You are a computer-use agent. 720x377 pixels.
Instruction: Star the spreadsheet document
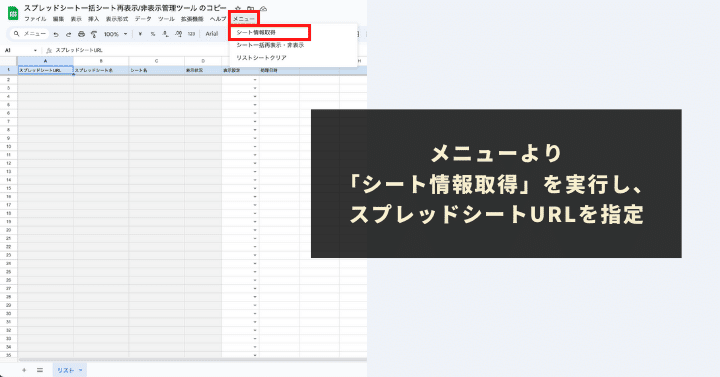pyautogui.click(x=238, y=9)
